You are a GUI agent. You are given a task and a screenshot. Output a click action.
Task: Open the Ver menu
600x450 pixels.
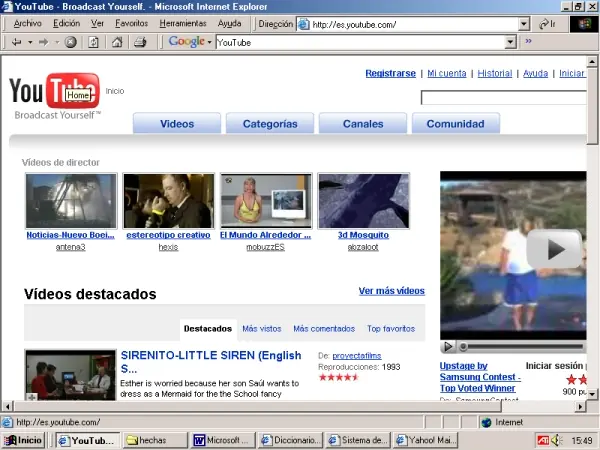click(97, 24)
